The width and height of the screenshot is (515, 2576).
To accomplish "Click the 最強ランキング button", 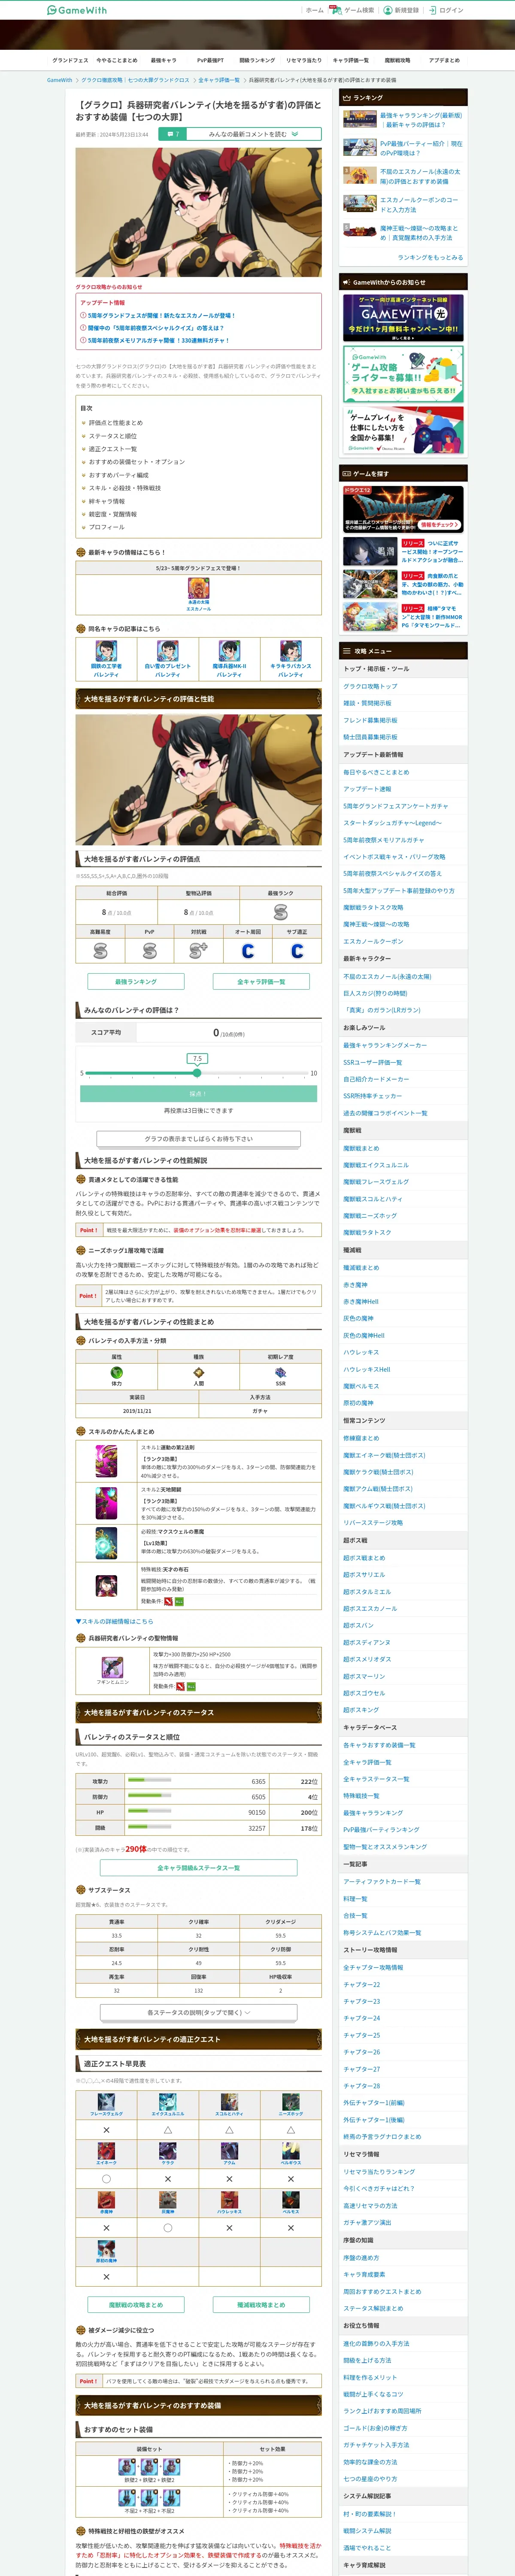I will (136, 981).
